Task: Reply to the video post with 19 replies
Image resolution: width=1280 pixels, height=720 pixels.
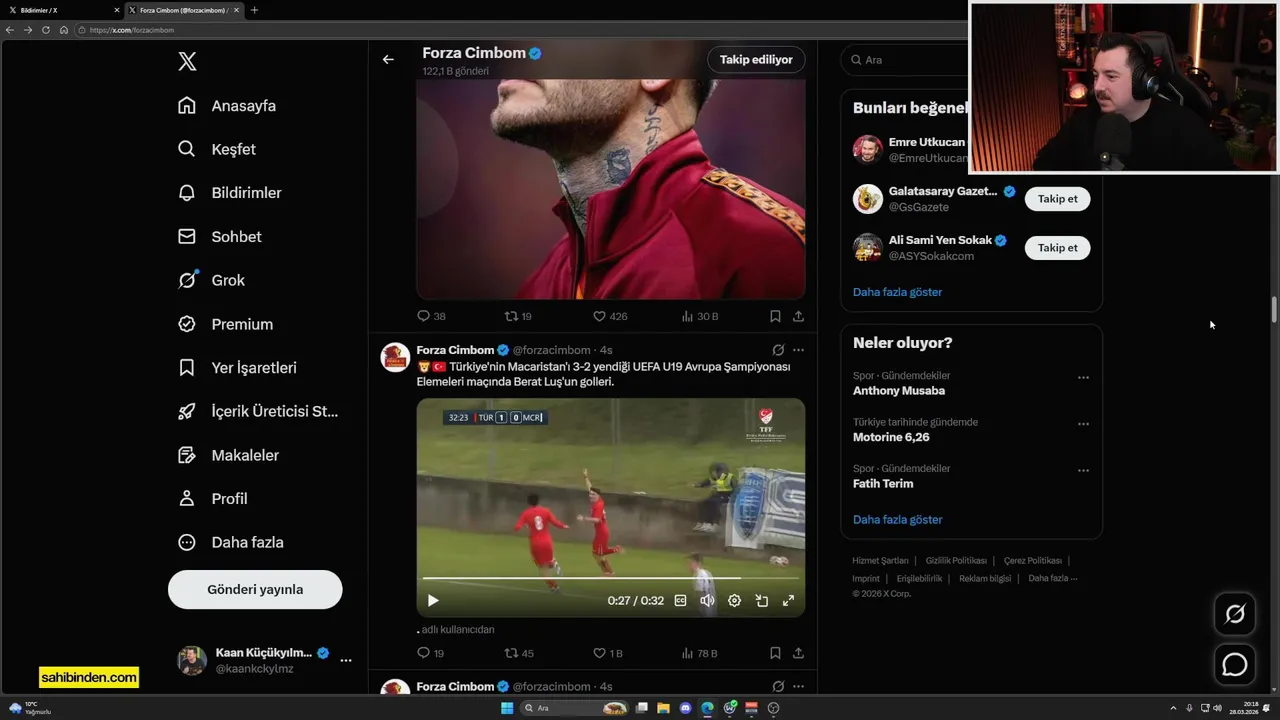Action: click(x=431, y=653)
